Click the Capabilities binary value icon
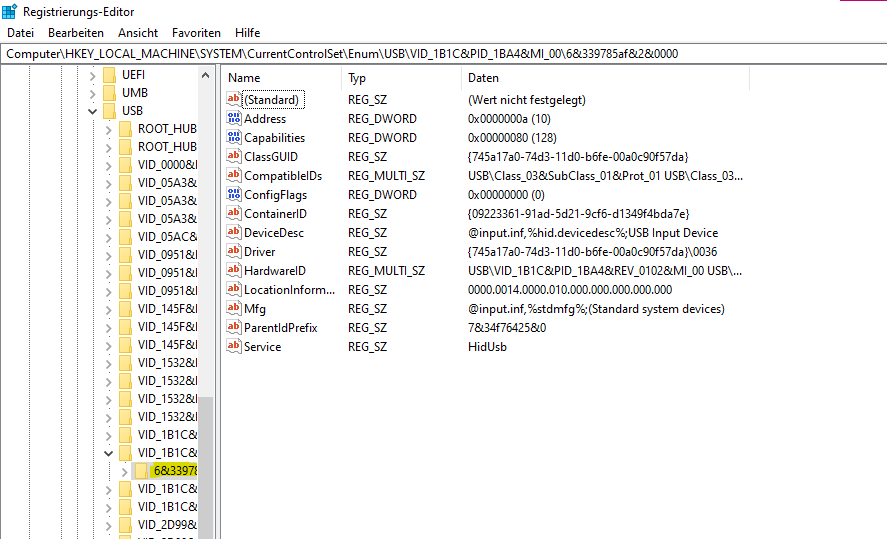The image size is (887, 539). pyautogui.click(x=234, y=138)
